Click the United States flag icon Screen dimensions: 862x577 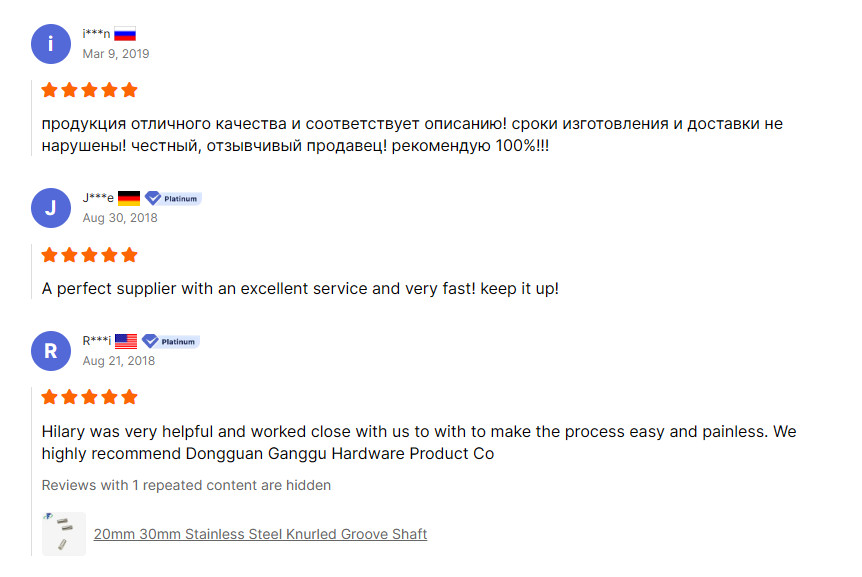[x=126, y=341]
